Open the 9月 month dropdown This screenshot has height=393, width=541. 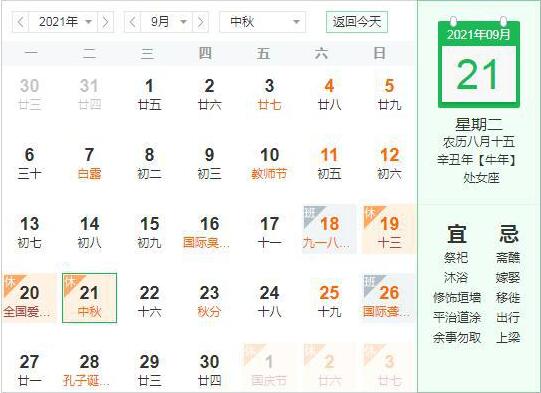[167, 22]
